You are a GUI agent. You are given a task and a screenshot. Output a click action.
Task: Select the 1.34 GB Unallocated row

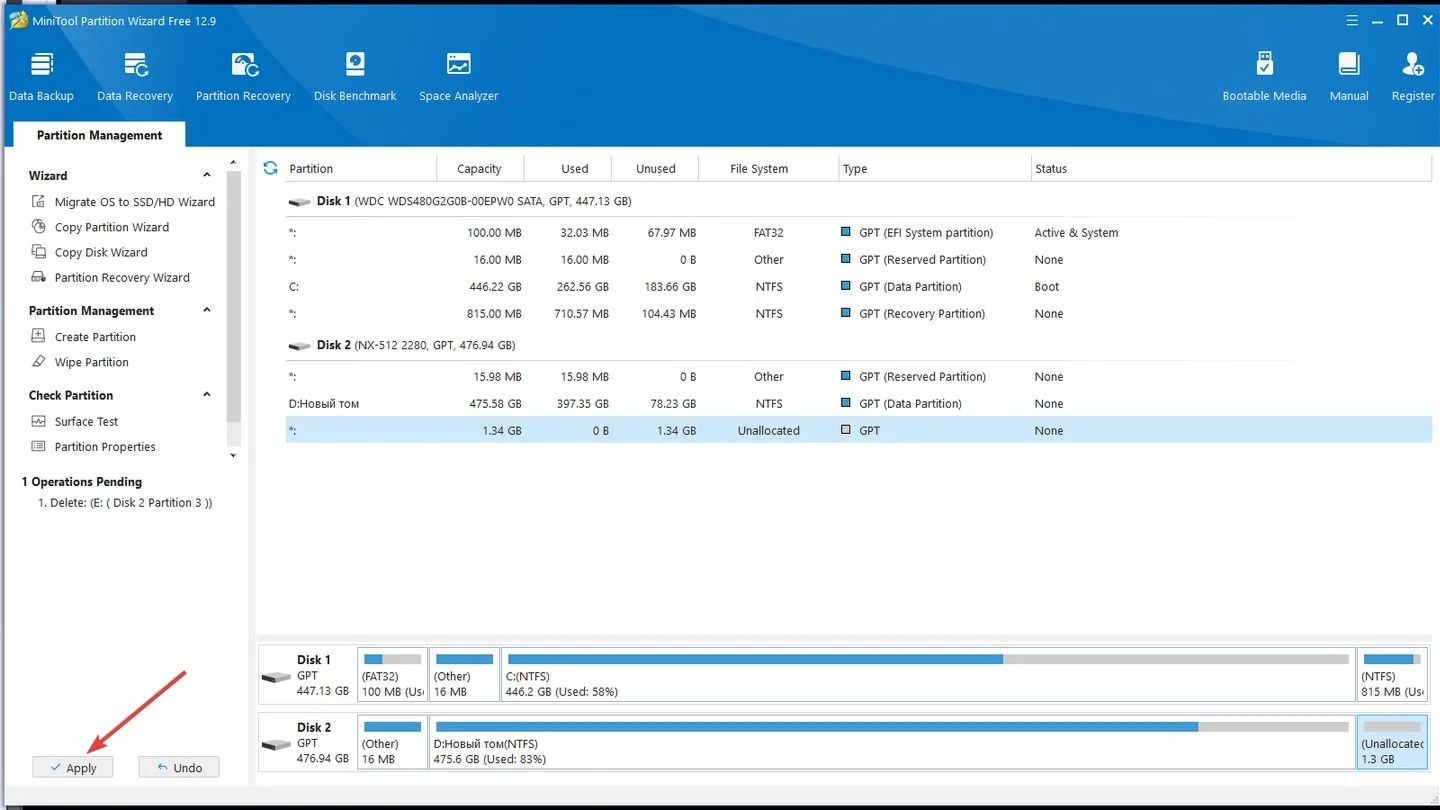pyautogui.click(x=859, y=431)
